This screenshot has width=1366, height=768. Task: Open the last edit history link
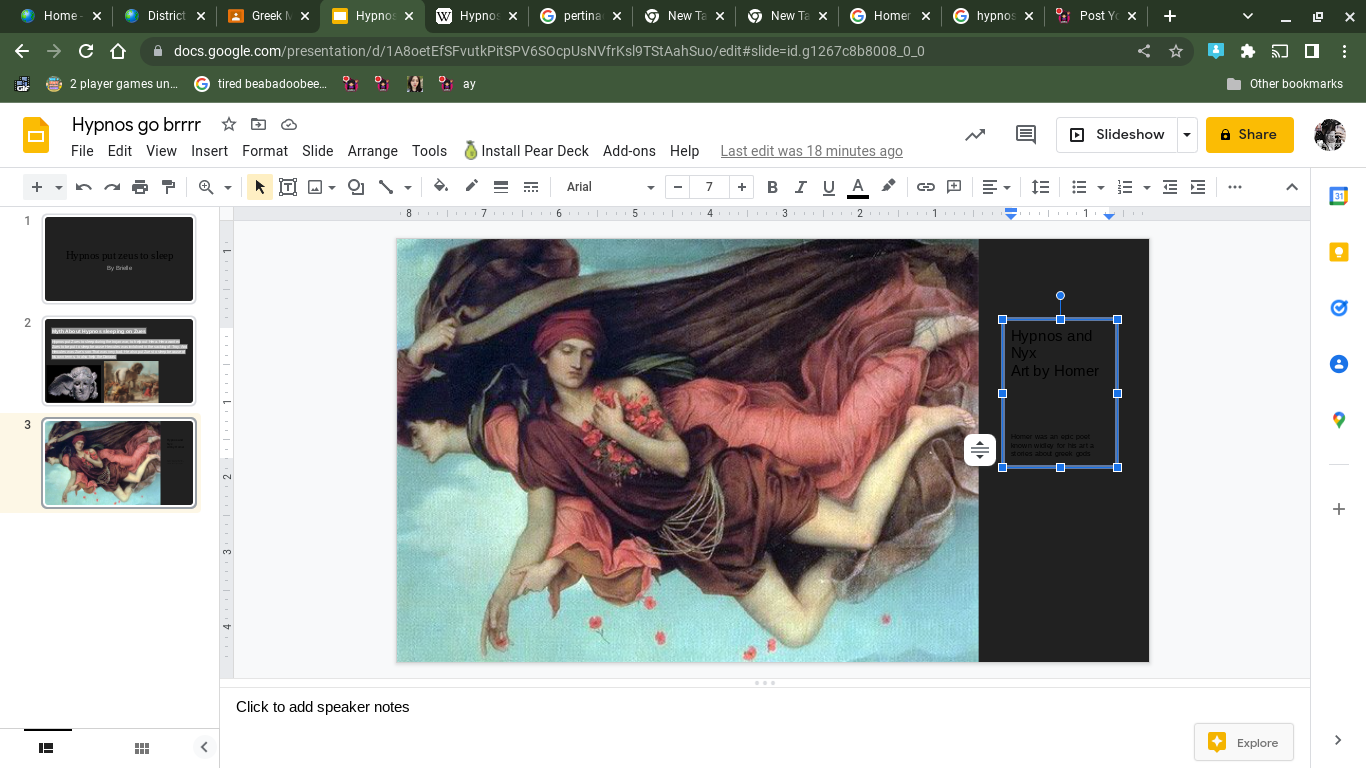pyautogui.click(x=811, y=151)
